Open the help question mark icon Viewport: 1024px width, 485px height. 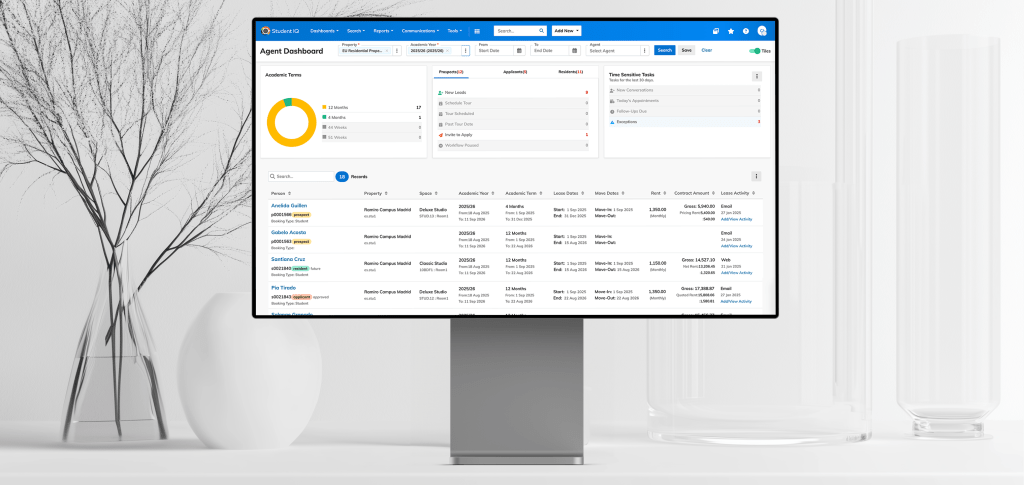[x=746, y=31]
